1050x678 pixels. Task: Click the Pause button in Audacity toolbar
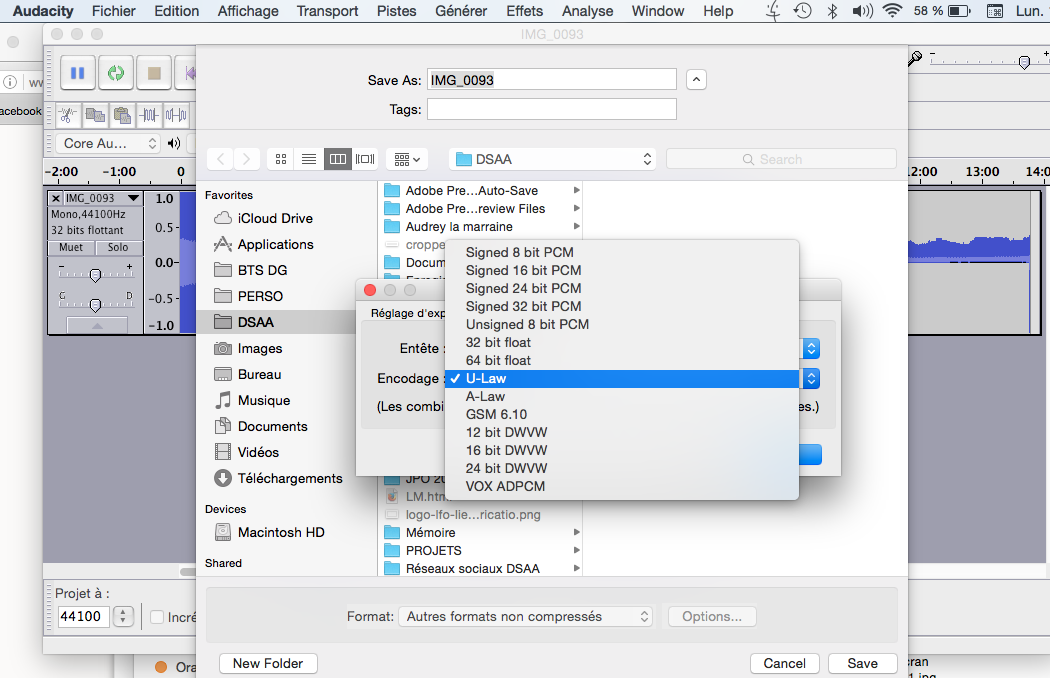[x=78, y=73]
